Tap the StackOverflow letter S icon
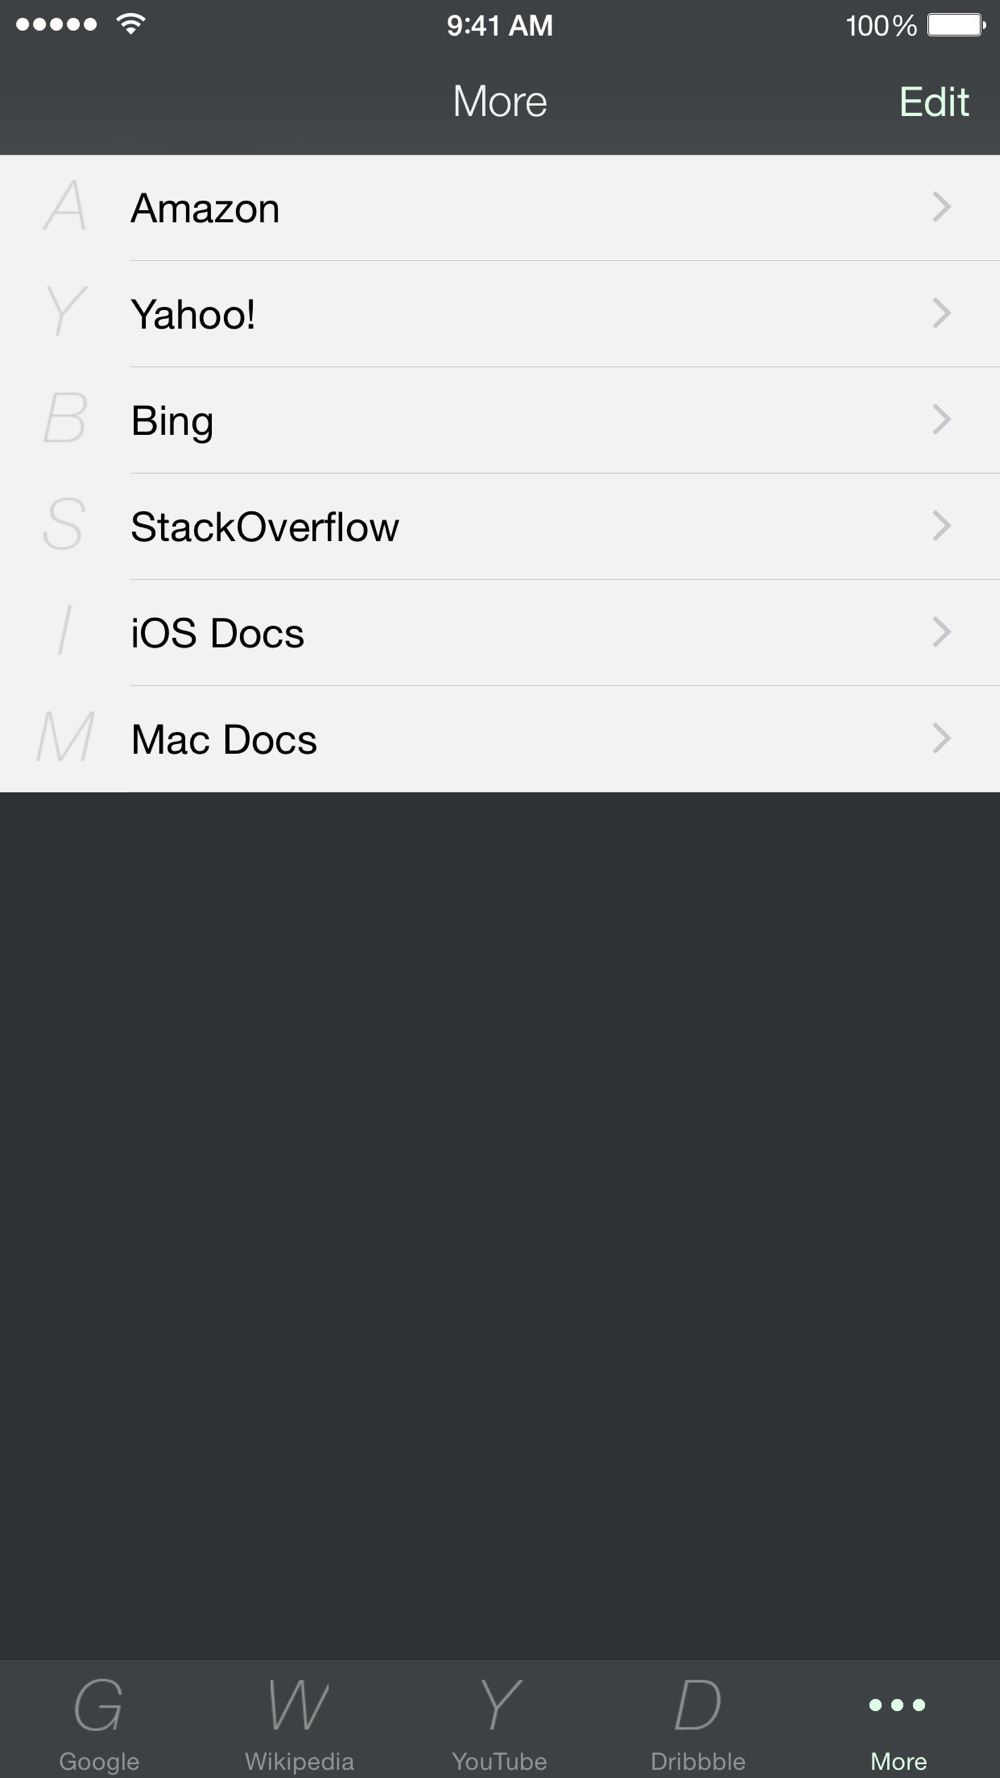Image resolution: width=1000 pixels, height=1778 pixels. click(64, 525)
